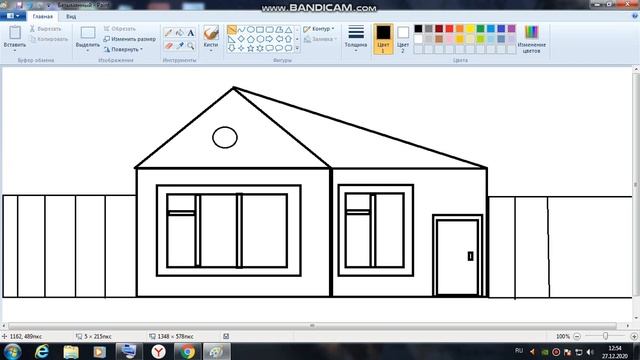640x360 pixels.
Task: Choose the Hexagon shape
Action: pyautogui.click(x=260, y=39)
